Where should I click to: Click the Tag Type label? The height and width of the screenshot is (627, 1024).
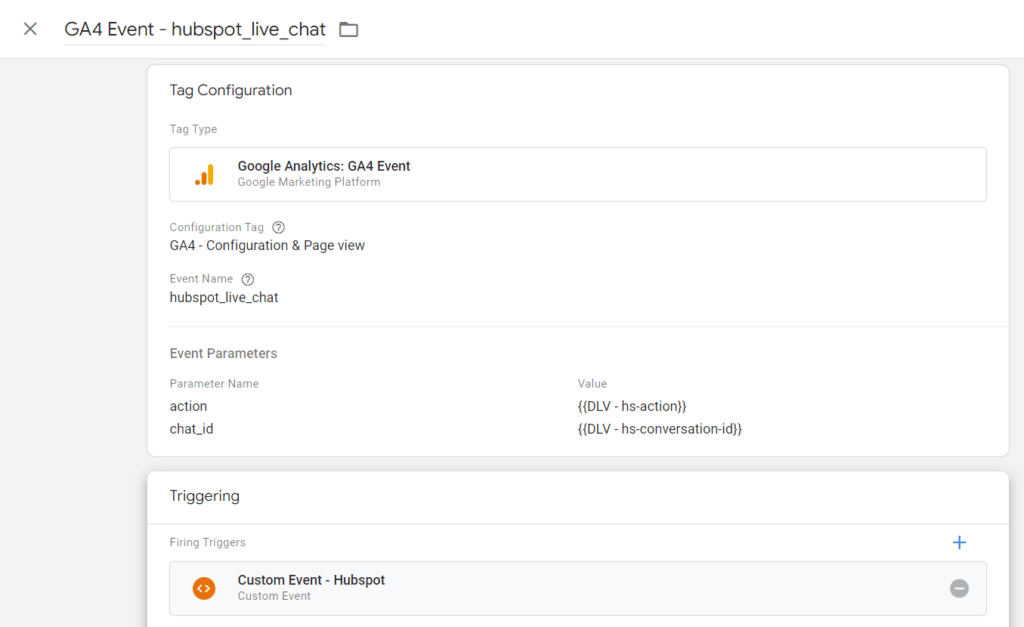tap(193, 129)
